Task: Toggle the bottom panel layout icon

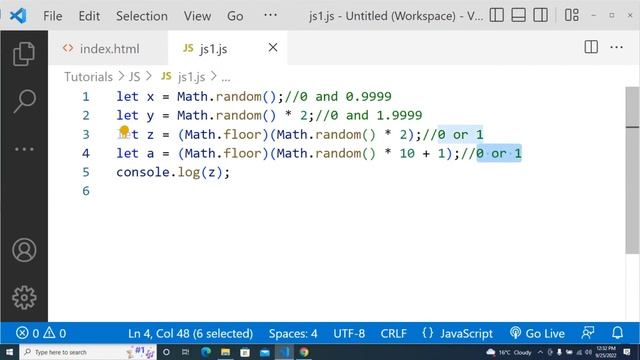Action: coord(518,16)
